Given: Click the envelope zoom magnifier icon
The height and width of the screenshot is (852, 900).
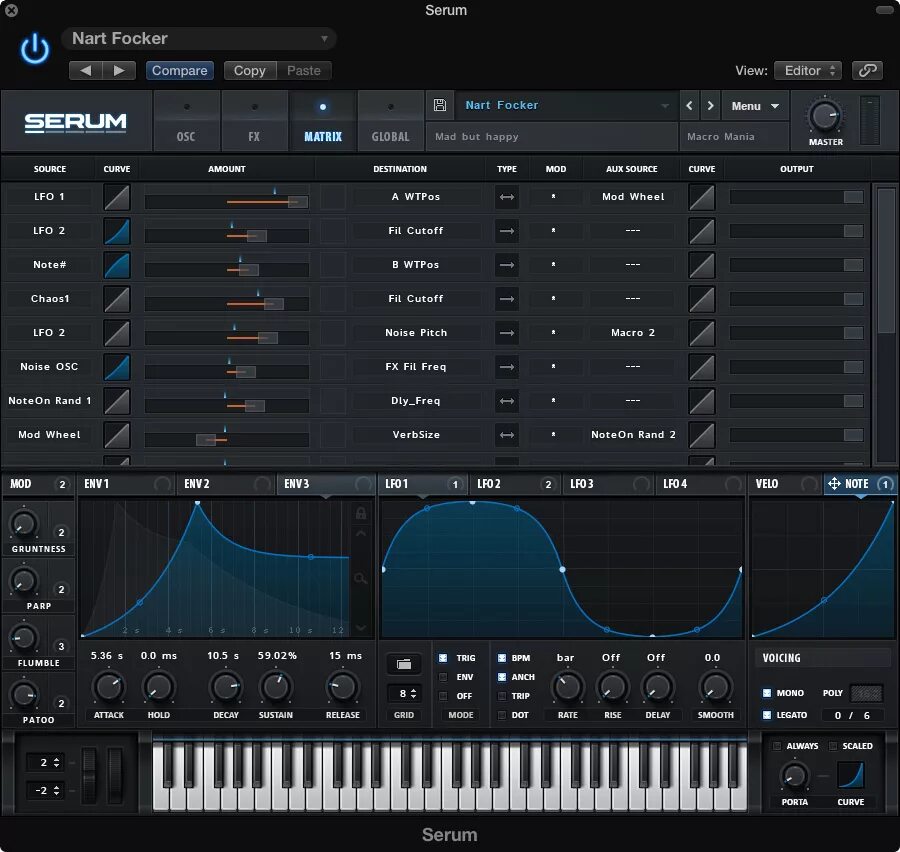Looking at the screenshot, I should point(360,579).
